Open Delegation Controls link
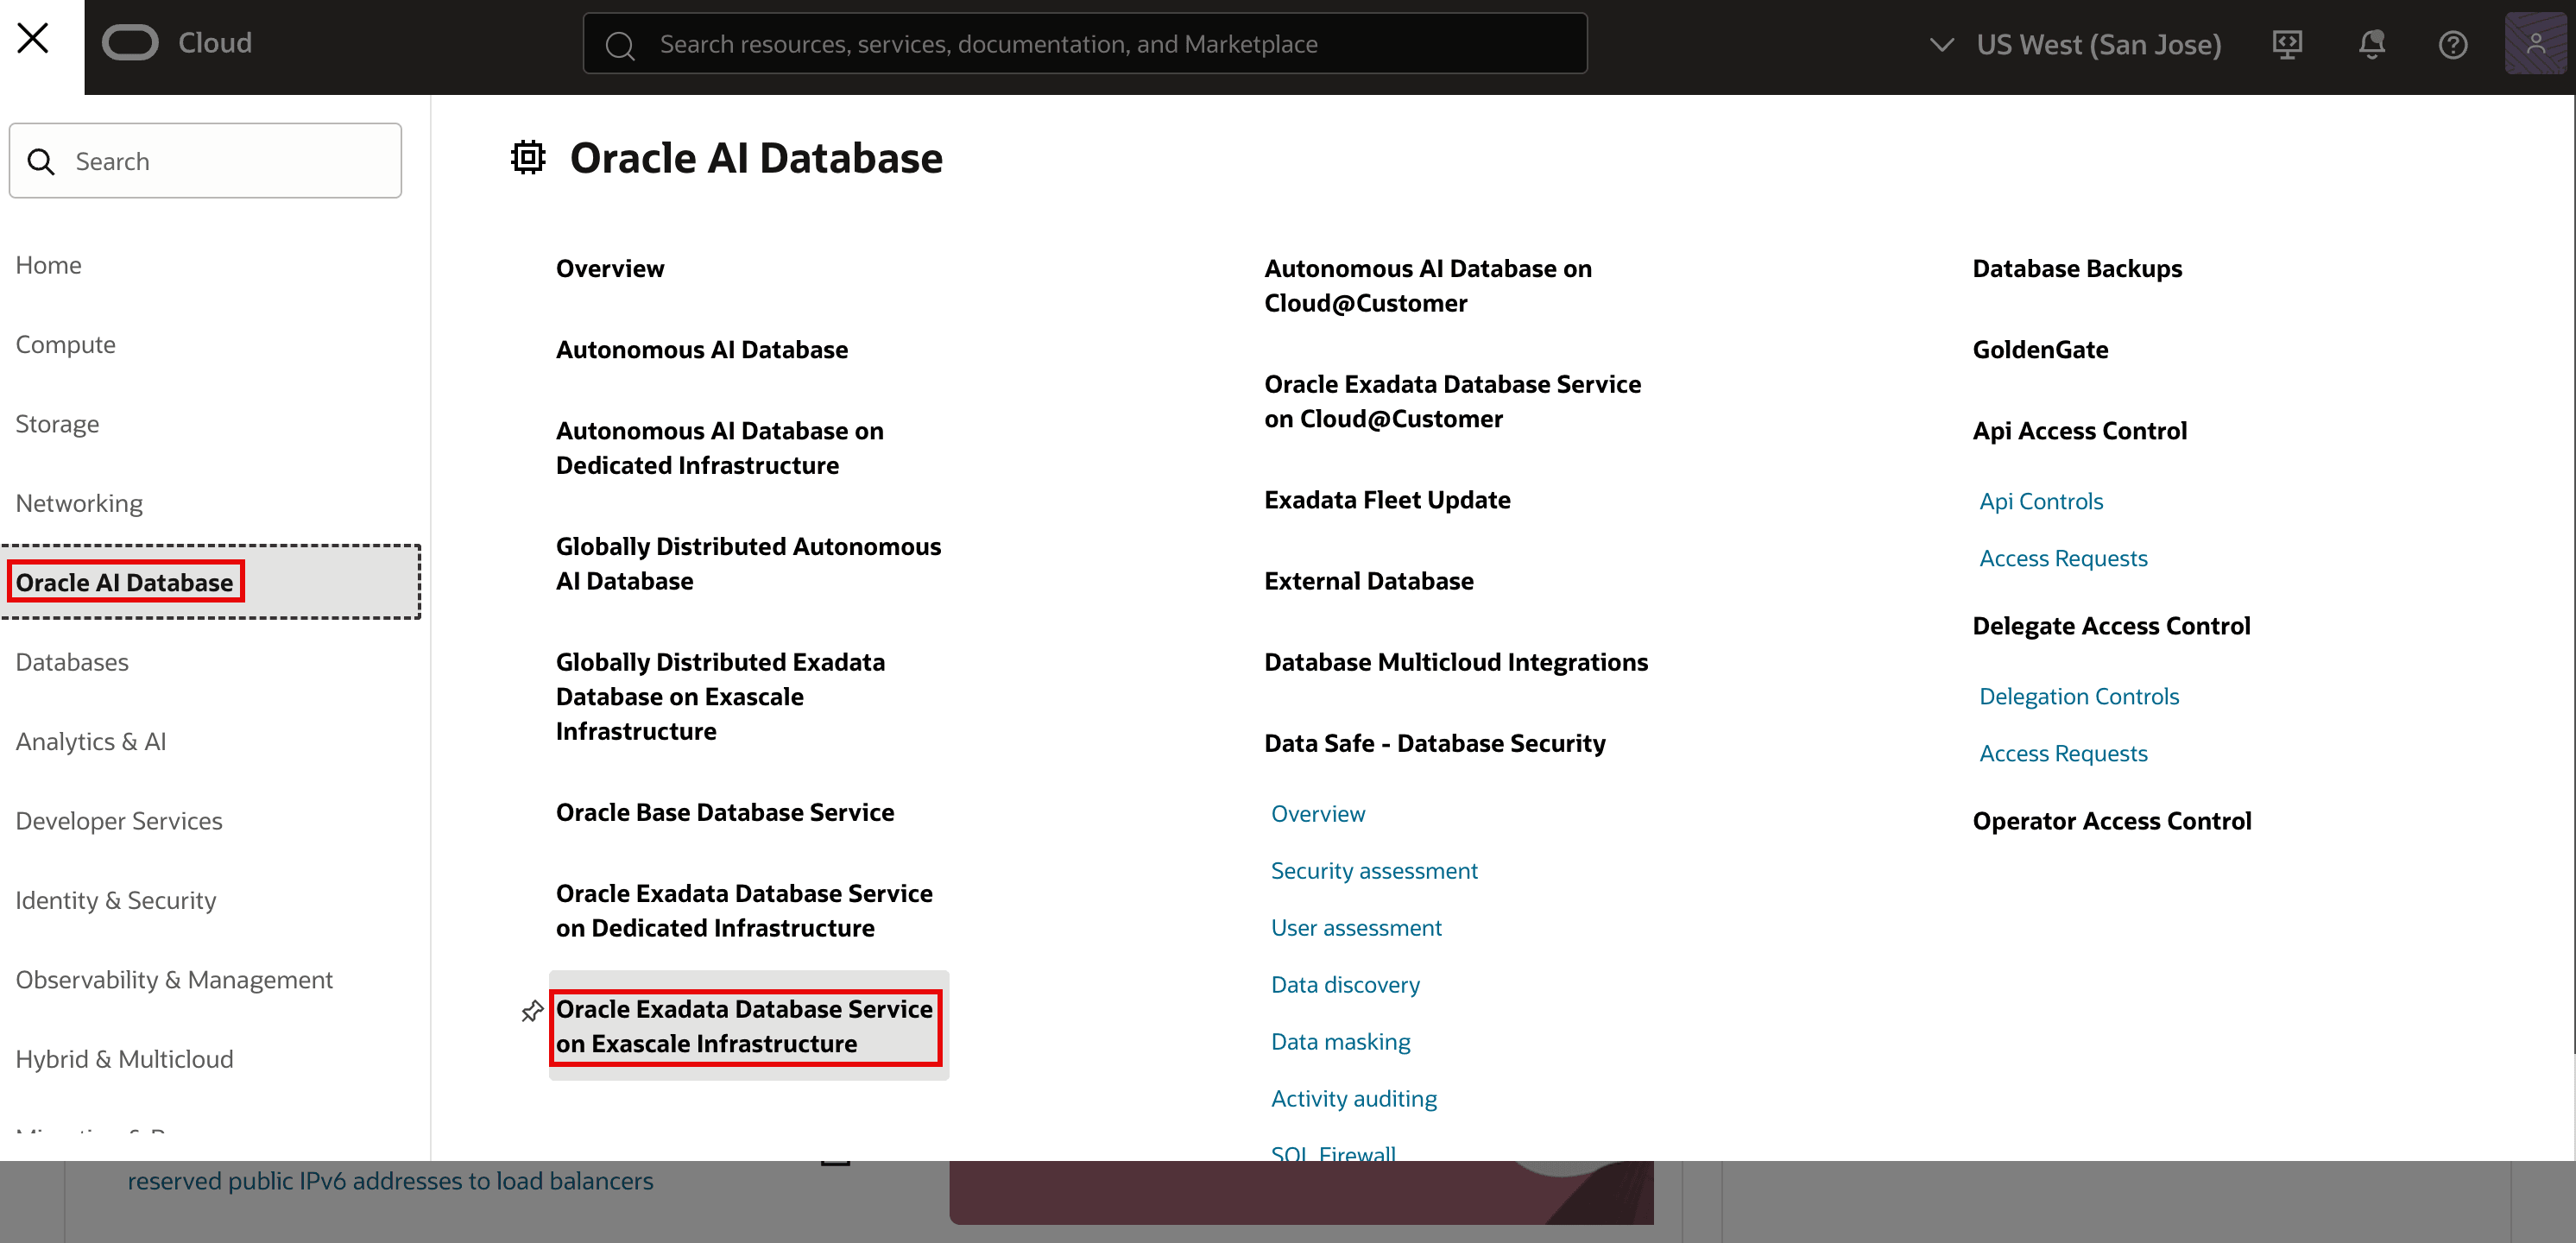Image resolution: width=2576 pixels, height=1243 pixels. pyautogui.click(x=2079, y=696)
